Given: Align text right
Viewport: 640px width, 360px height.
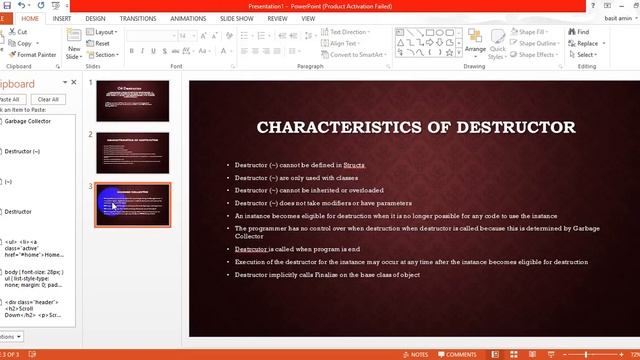Looking at the screenshot, I should pyautogui.click(x=266, y=51).
